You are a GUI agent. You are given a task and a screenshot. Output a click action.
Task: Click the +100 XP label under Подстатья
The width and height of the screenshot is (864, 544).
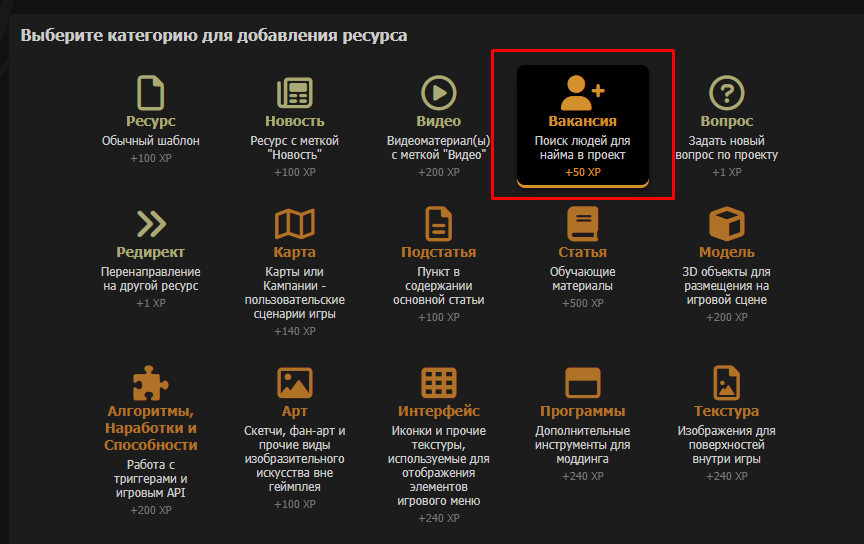[x=439, y=317]
